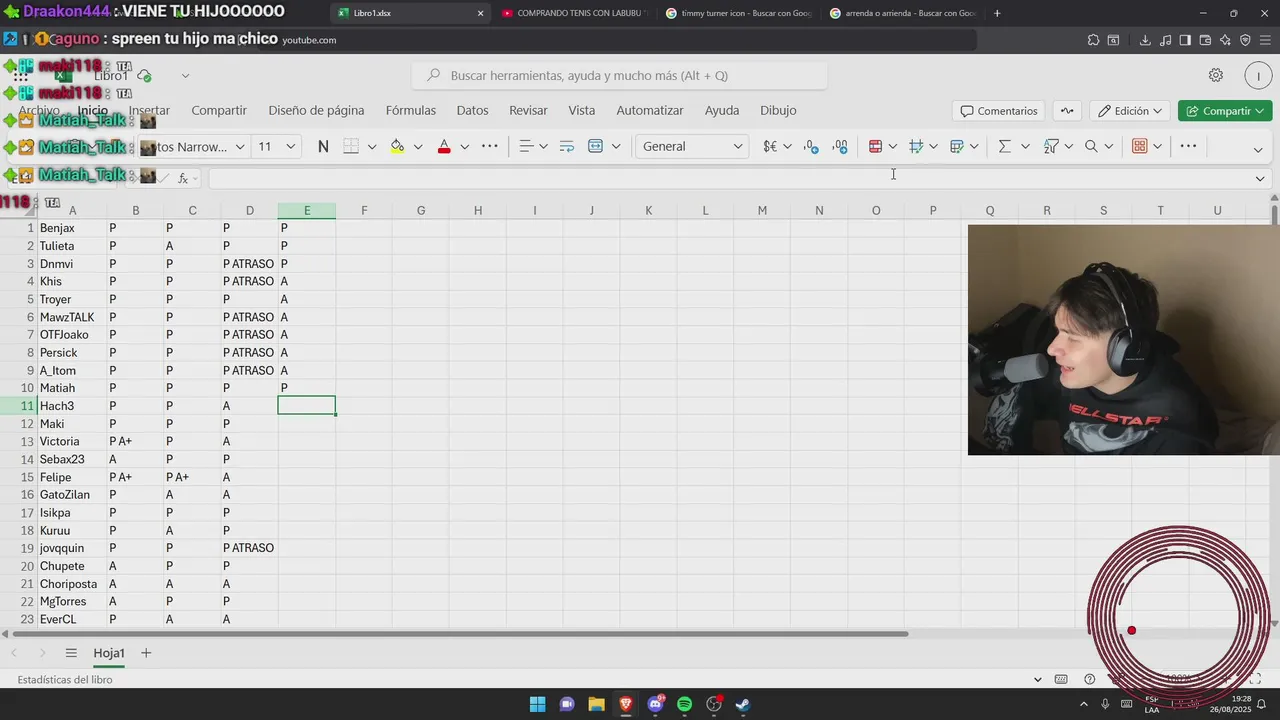Expand the borders dropdown arrow

tap(372, 146)
